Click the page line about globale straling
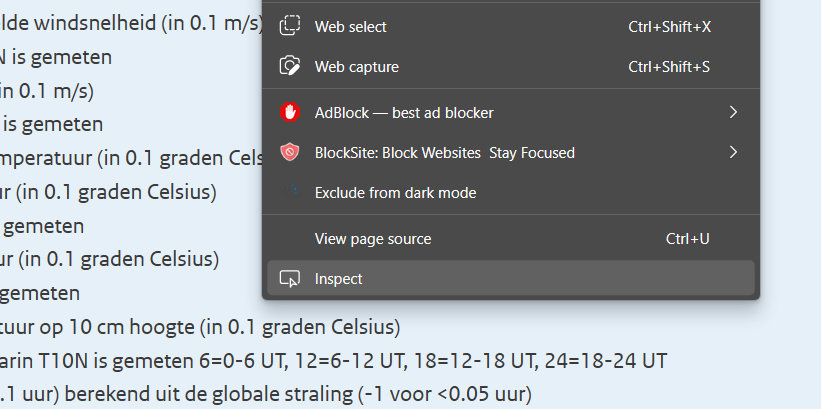This screenshot has width=821, height=409. [265, 394]
